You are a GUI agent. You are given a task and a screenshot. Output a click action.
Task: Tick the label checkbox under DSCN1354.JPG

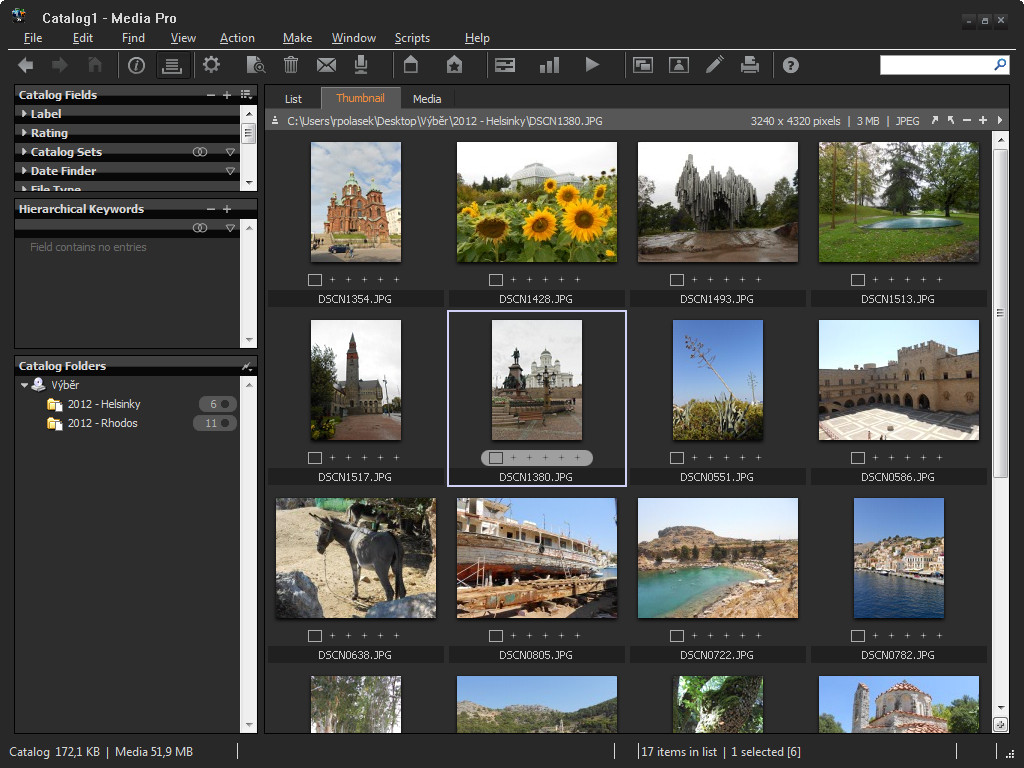coord(315,280)
